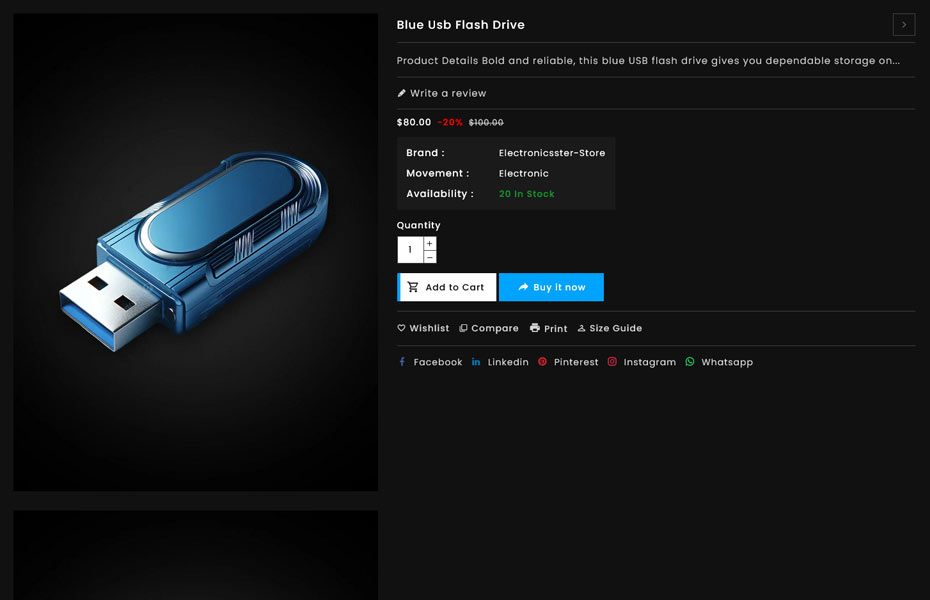Image resolution: width=930 pixels, height=600 pixels.
Task: Open the Size Guide
Action: 610,328
